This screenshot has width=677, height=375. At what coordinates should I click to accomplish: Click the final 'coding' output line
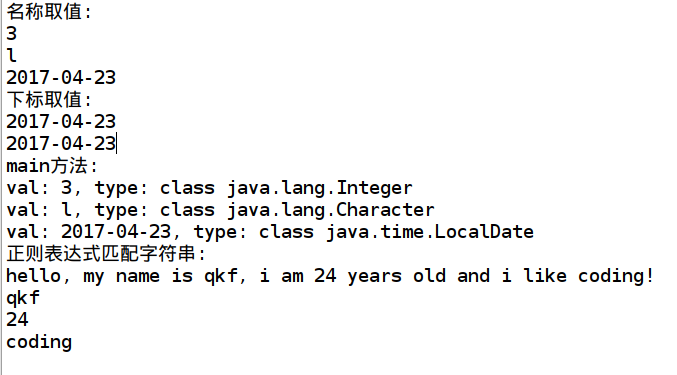point(39,342)
